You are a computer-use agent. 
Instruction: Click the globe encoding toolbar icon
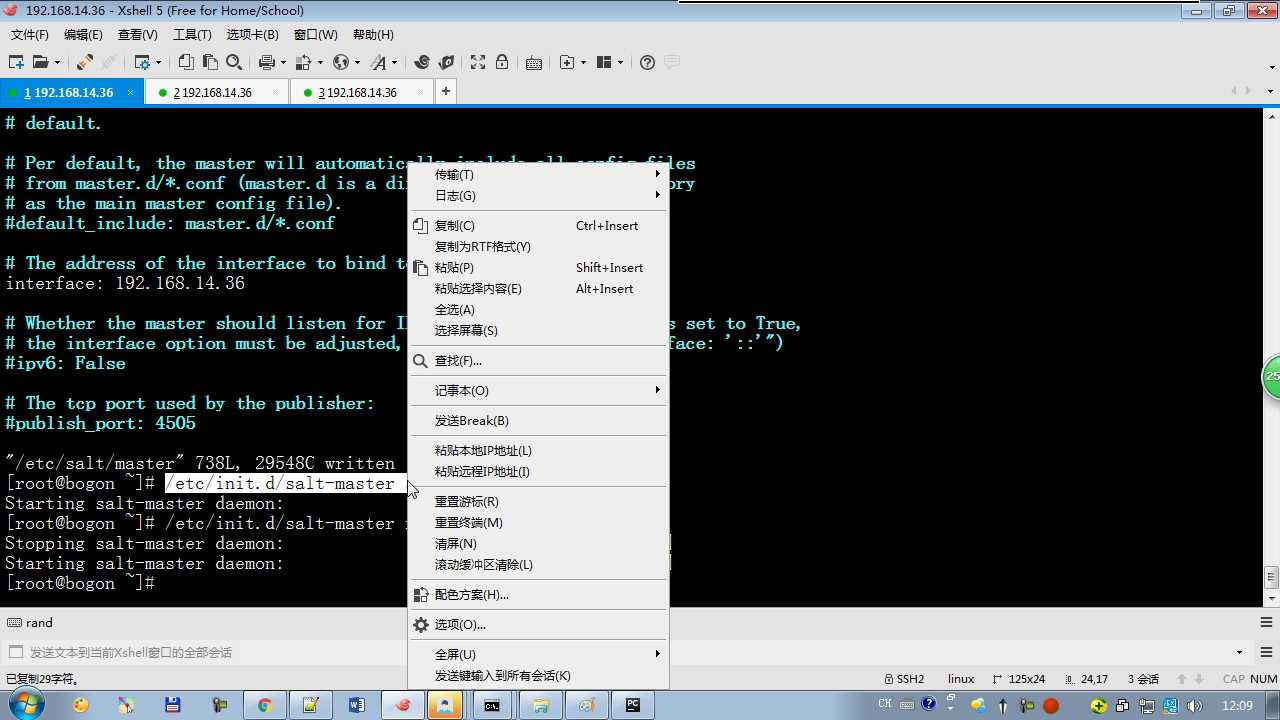pos(341,62)
